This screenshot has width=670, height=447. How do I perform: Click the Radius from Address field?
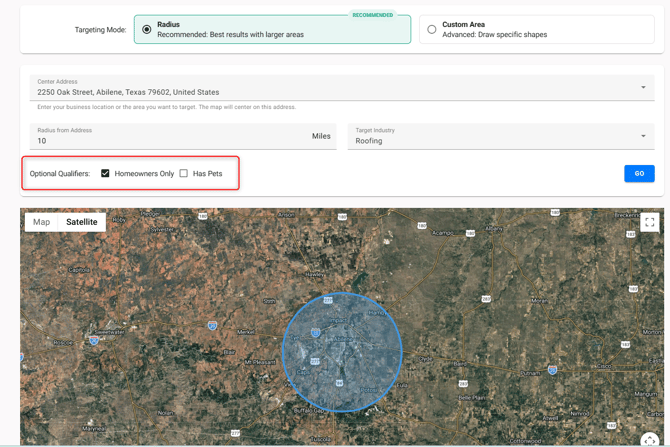tap(170, 141)
